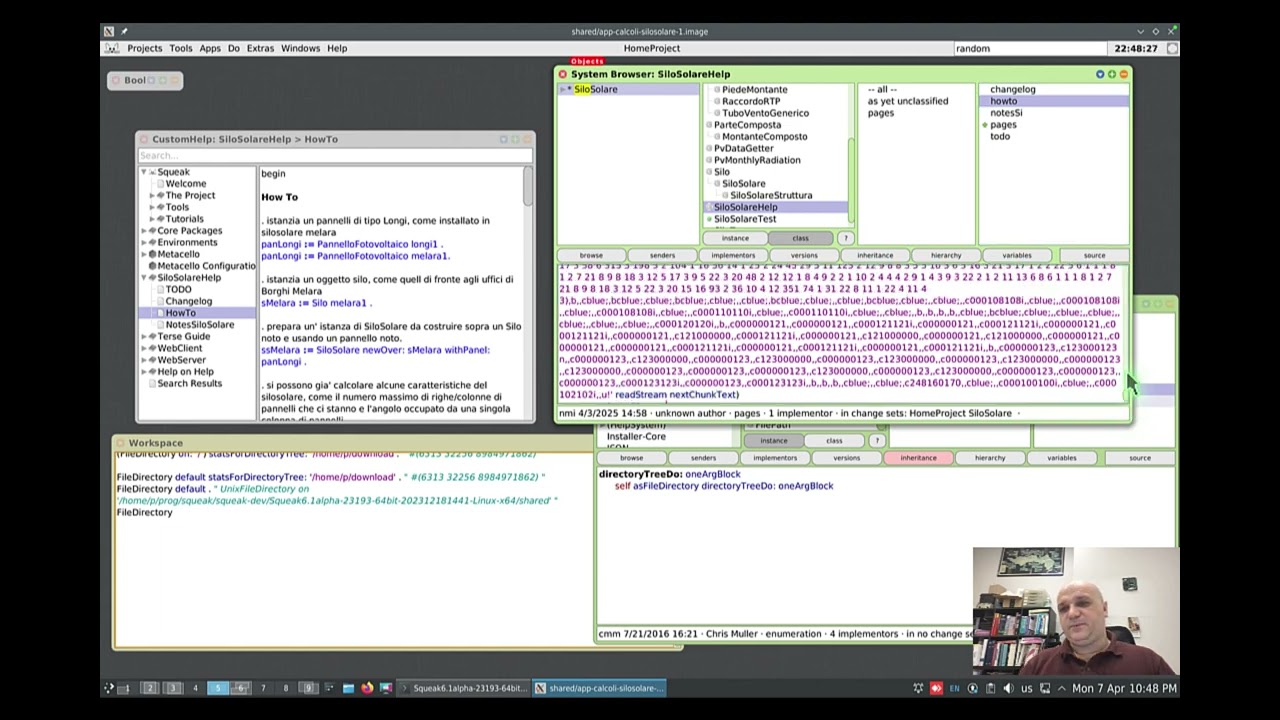Open the Help menu in Squeak's menu bar
Viewport: 1280px width, 720px height.
click(x=337, y=48)
